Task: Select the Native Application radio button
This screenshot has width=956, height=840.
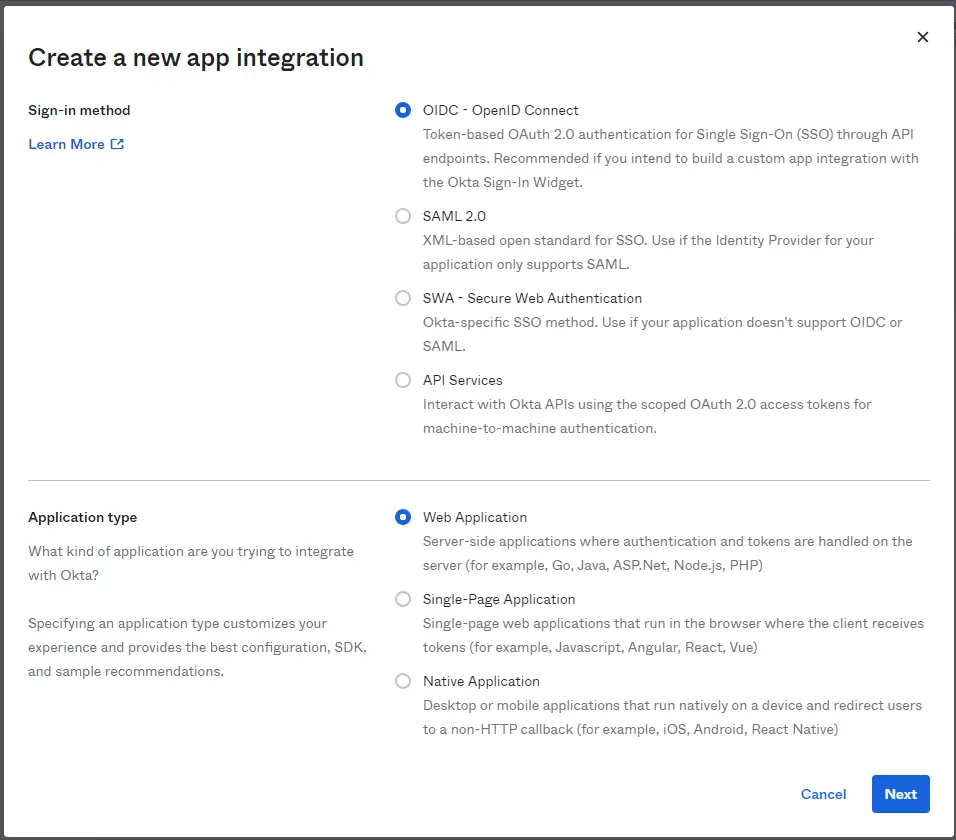Action: [403, 681]
